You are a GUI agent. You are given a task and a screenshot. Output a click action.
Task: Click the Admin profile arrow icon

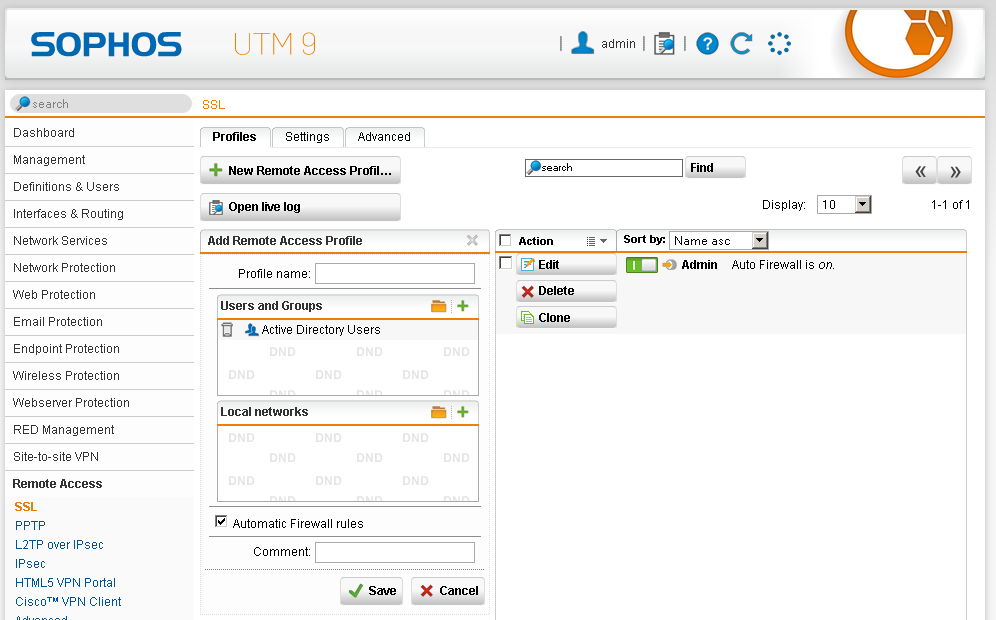tap(670, 265)
